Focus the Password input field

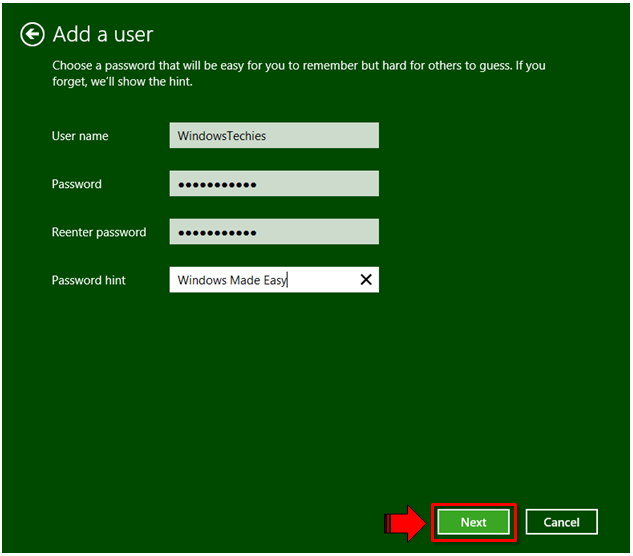274,184
